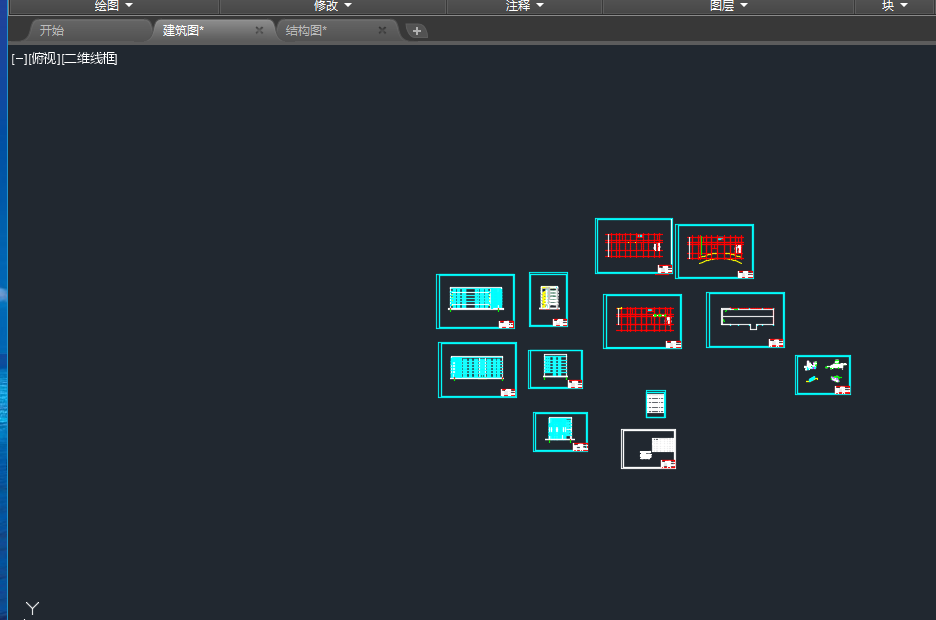
Task: Switch to the 建筑图* drawing tab
Action: 184,30
